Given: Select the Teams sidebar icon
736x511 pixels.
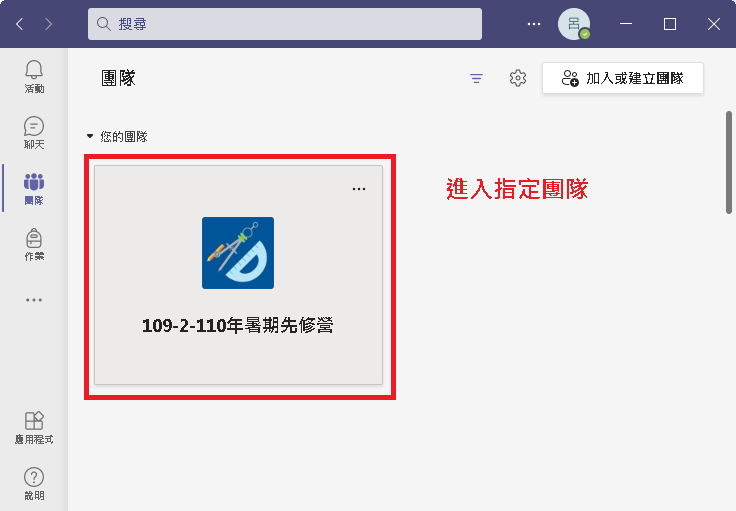Looking at the screenshot, I should pyautogui.click(x=34, y=188).
